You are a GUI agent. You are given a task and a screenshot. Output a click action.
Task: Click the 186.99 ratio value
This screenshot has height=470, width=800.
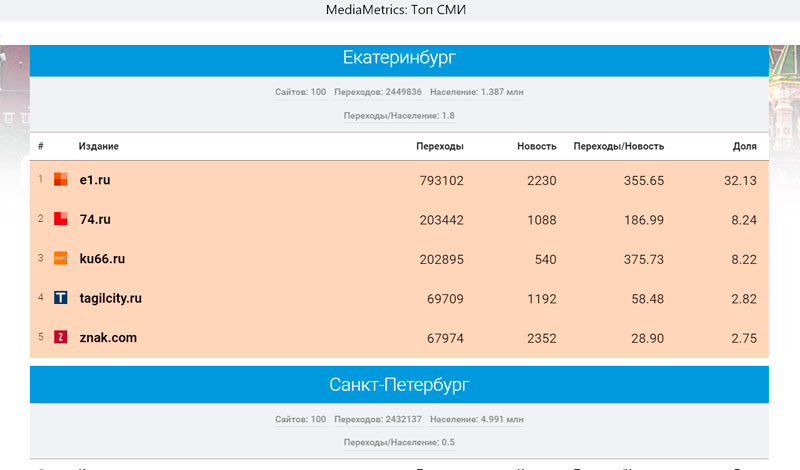(x=644, y=220)
